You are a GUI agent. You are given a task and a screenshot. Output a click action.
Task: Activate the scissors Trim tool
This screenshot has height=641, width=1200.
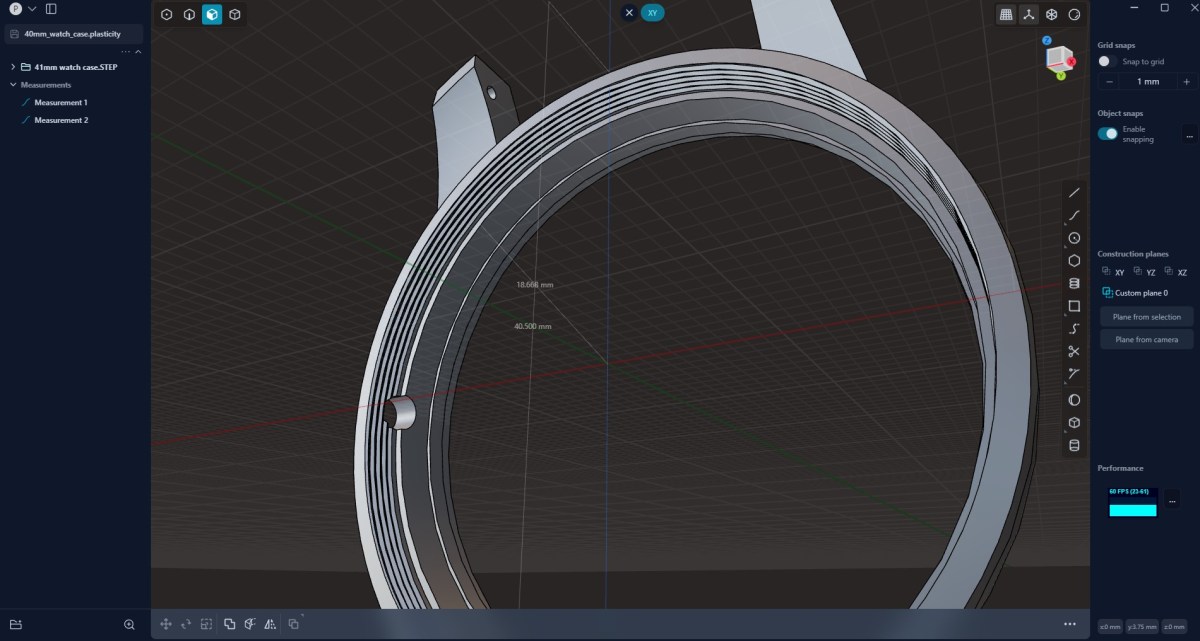1074,351
